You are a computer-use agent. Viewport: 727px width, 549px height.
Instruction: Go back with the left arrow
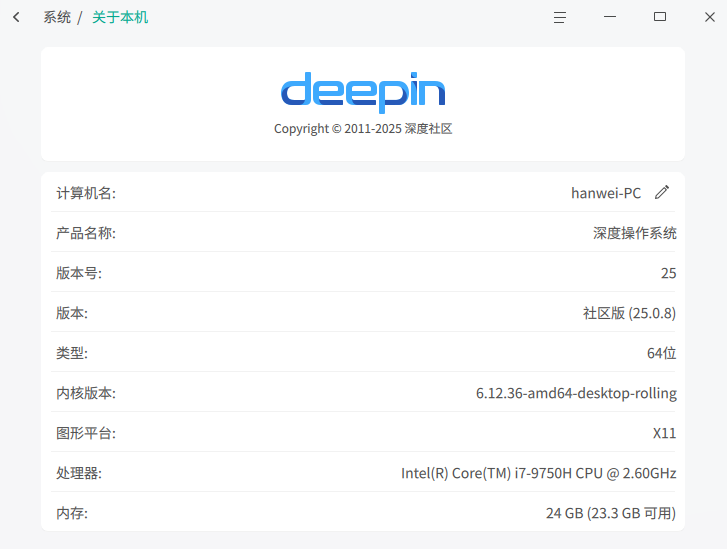click(16, 18)
